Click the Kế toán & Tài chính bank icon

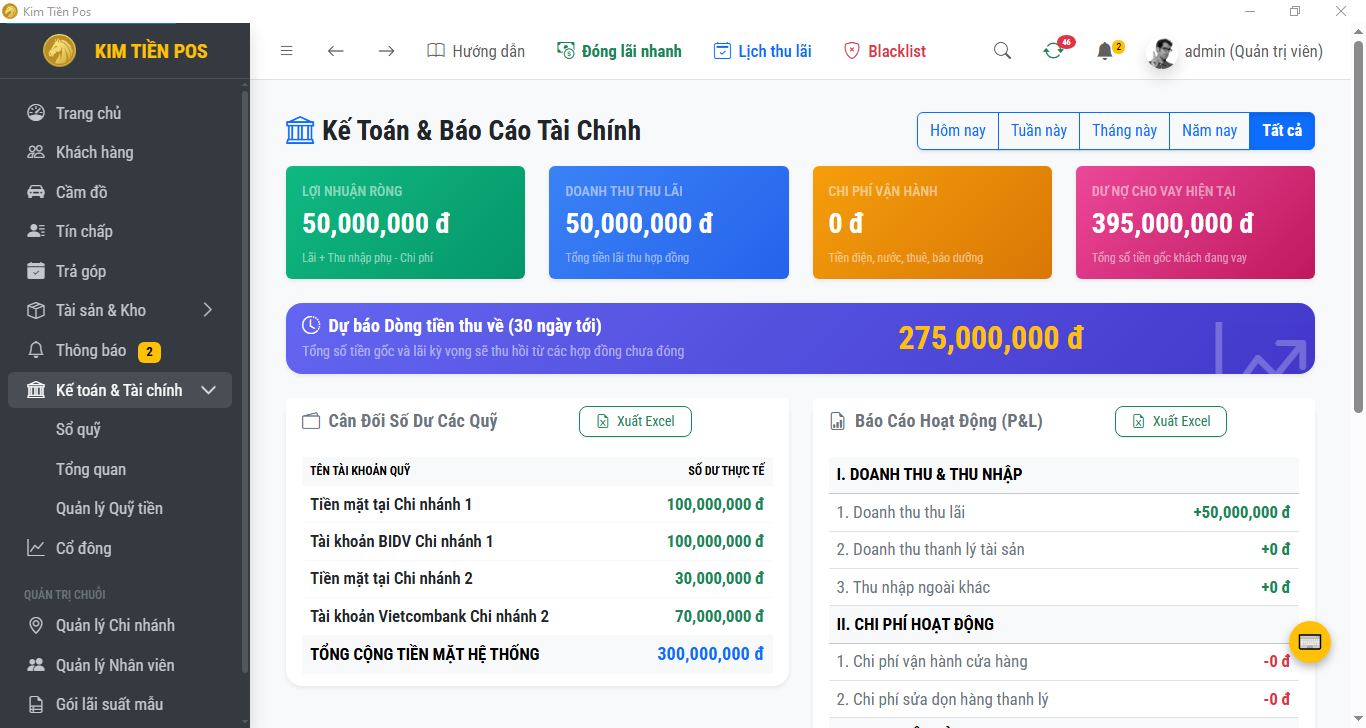point(36,390)
